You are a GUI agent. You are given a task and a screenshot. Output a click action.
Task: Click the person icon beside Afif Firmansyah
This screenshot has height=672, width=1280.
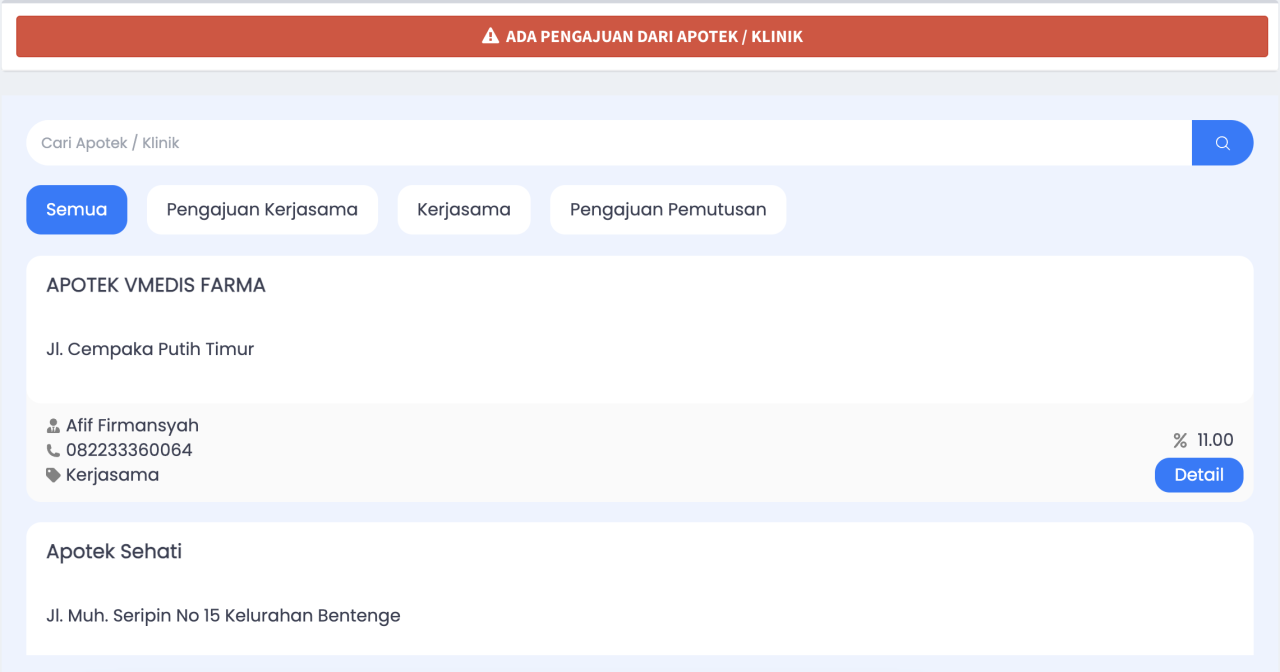54,426
